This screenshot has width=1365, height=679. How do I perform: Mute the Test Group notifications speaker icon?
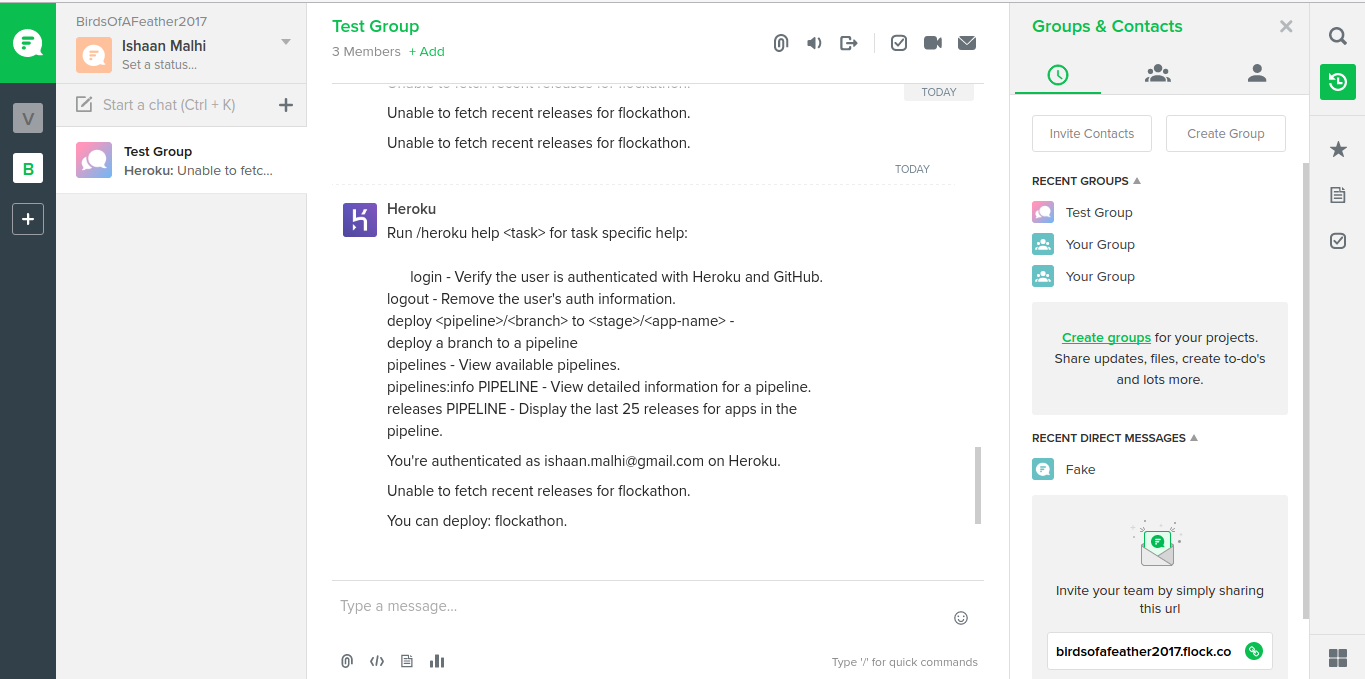(815, 43)
